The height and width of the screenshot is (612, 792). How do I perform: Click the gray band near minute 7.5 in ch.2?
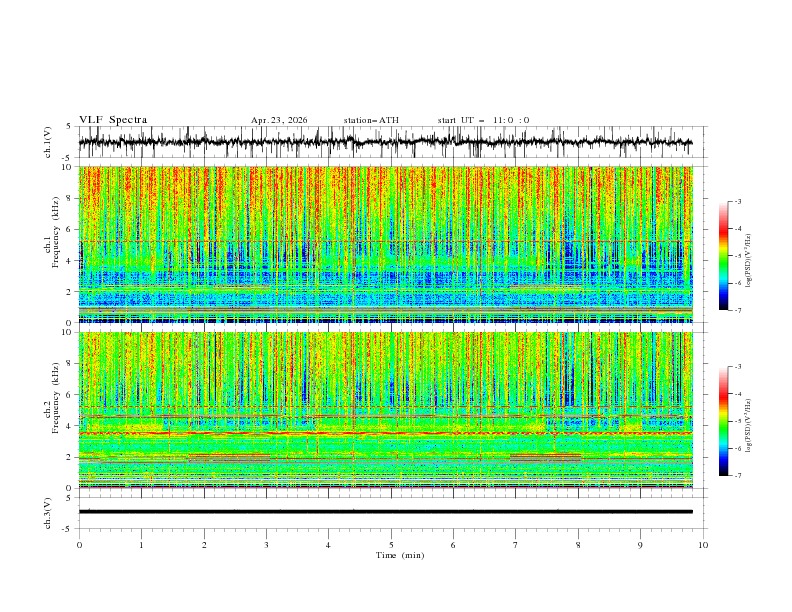tap(546, 458)
